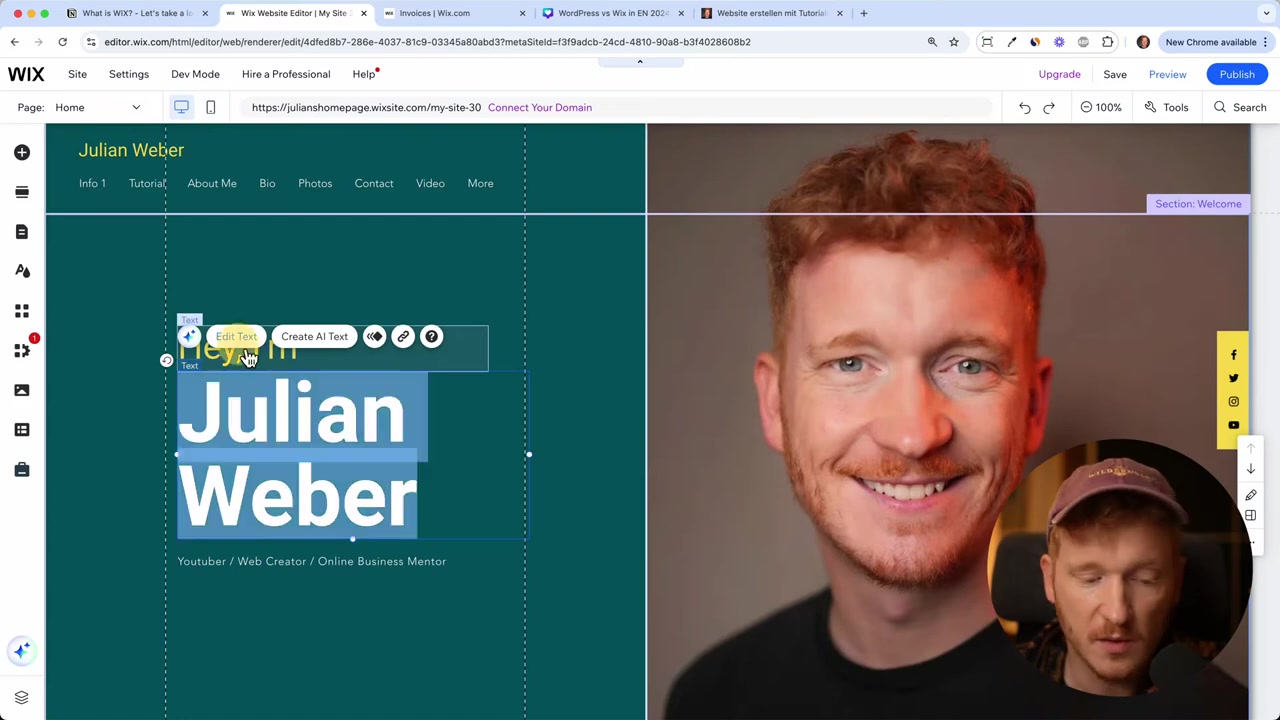Viewport: 1280px width, 720px height.
Task: Click the section edit pencil icon
Action: coord(1250,495)
